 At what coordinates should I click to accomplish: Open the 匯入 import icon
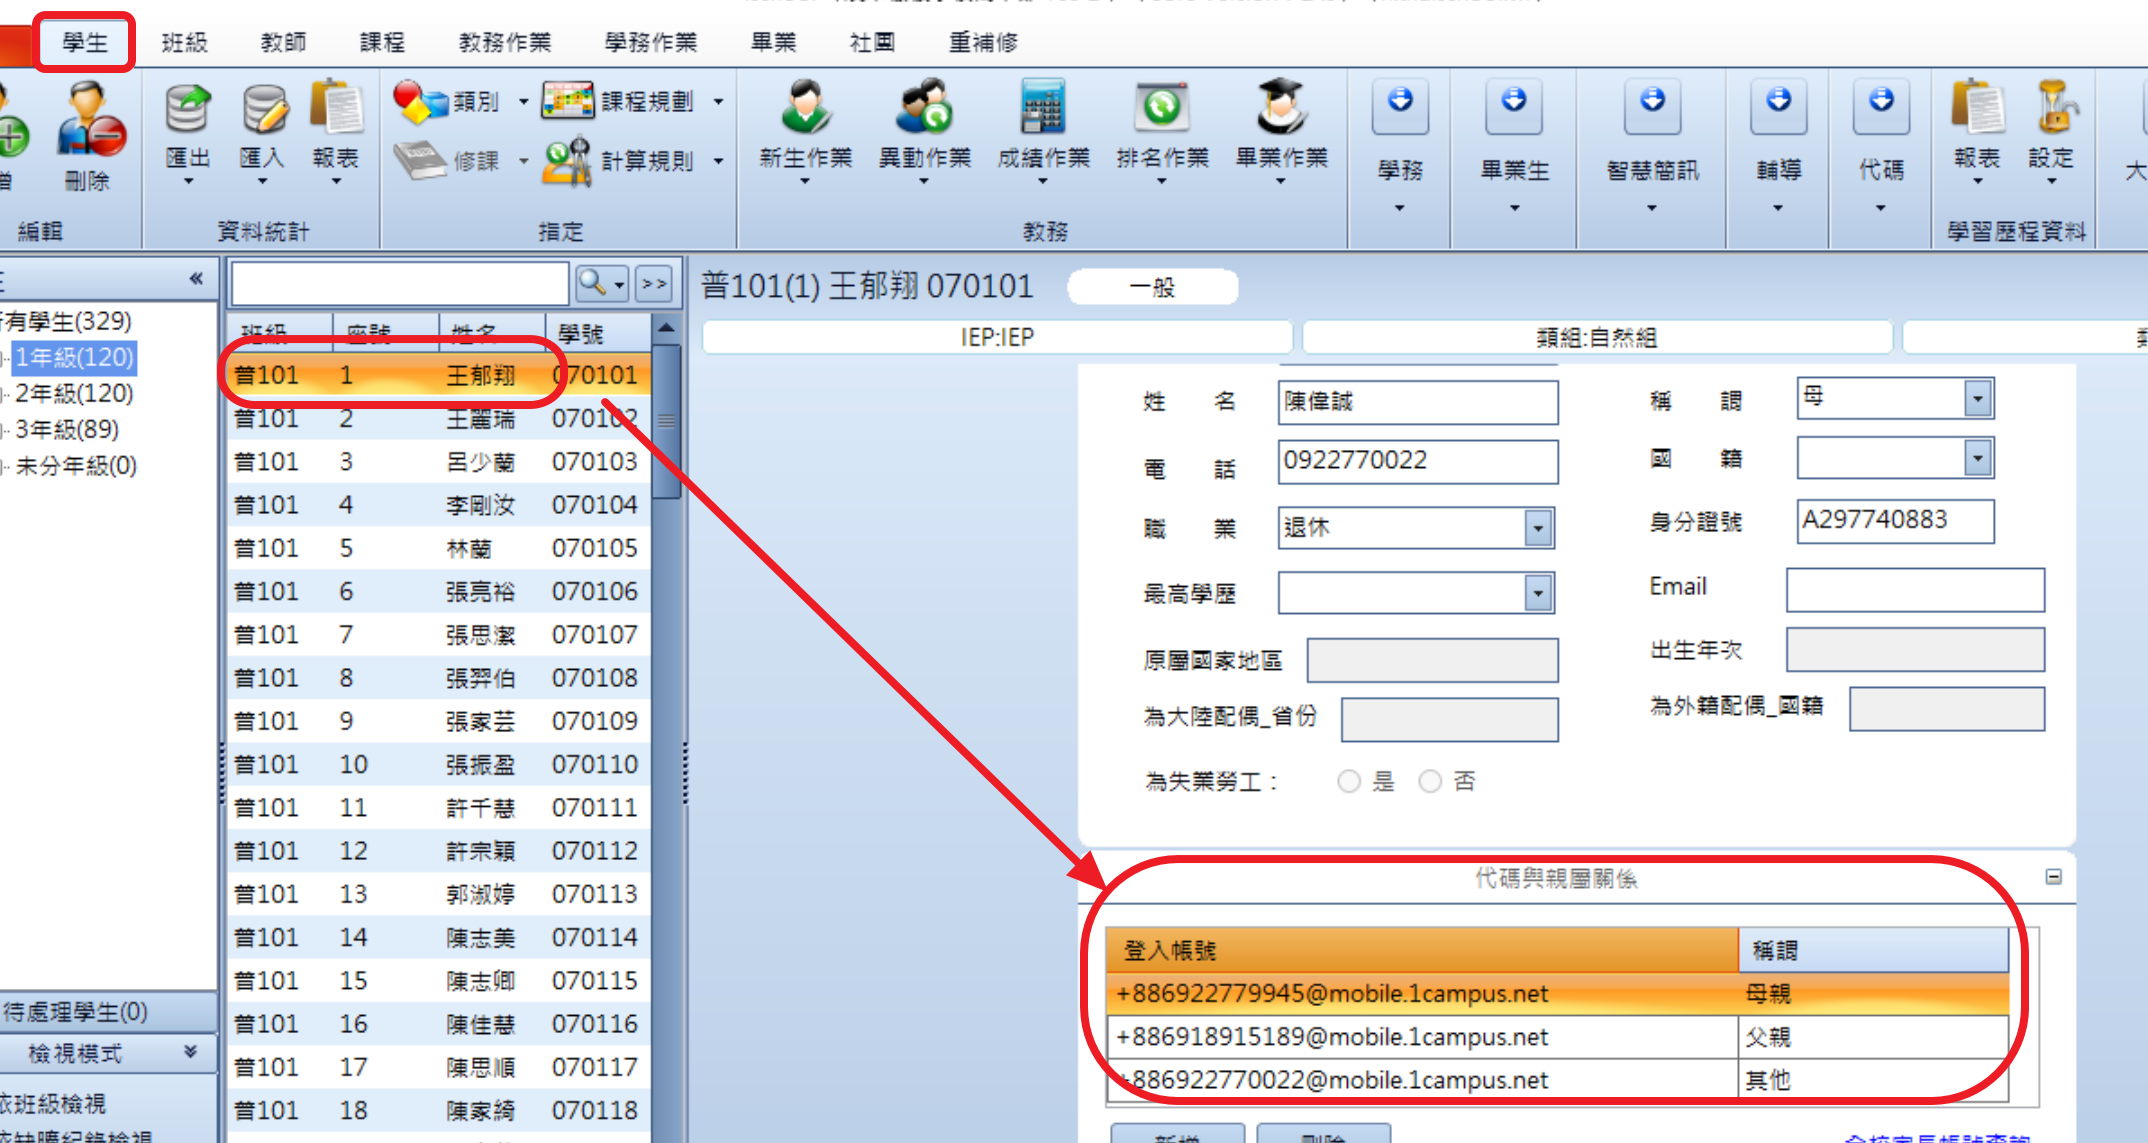tap(263, 110)
